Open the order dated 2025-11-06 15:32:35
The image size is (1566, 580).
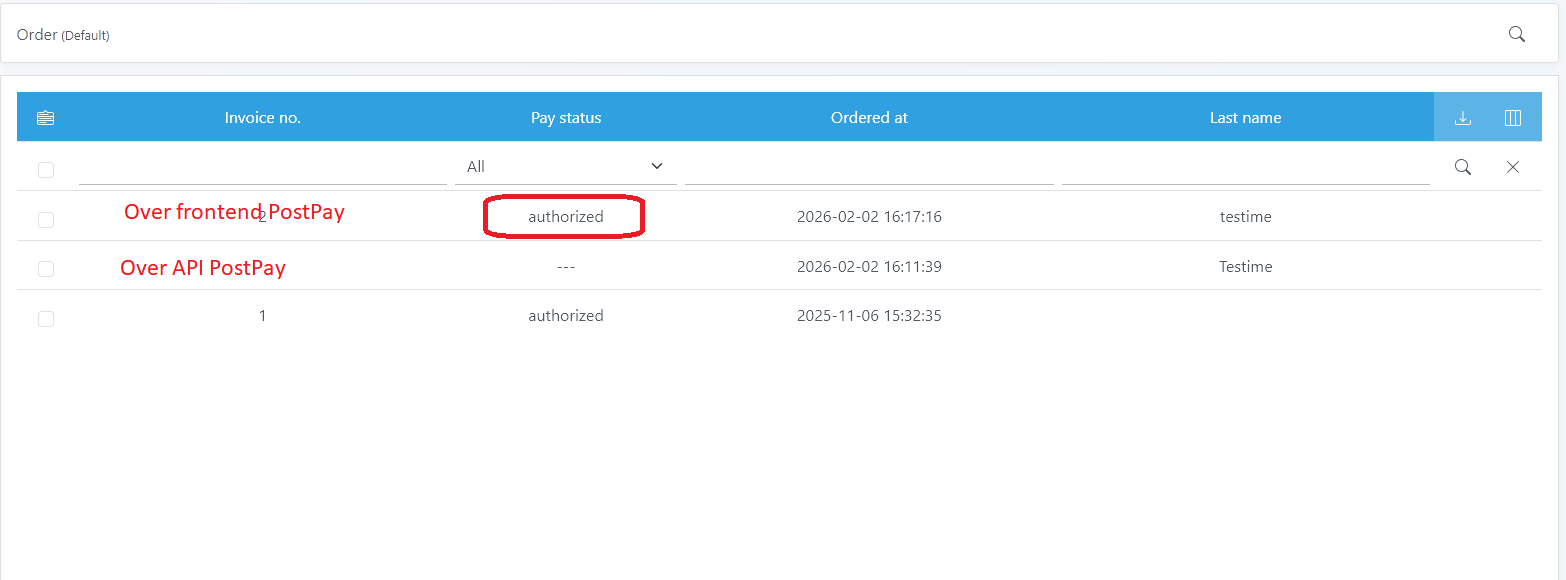(x=868, y=316)
